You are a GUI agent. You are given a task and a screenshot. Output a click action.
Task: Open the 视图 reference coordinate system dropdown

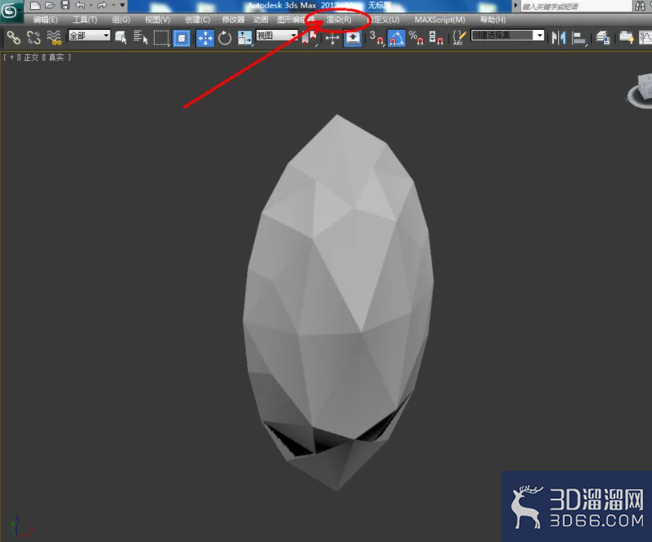pyautogui.click(x=277, y=35)
